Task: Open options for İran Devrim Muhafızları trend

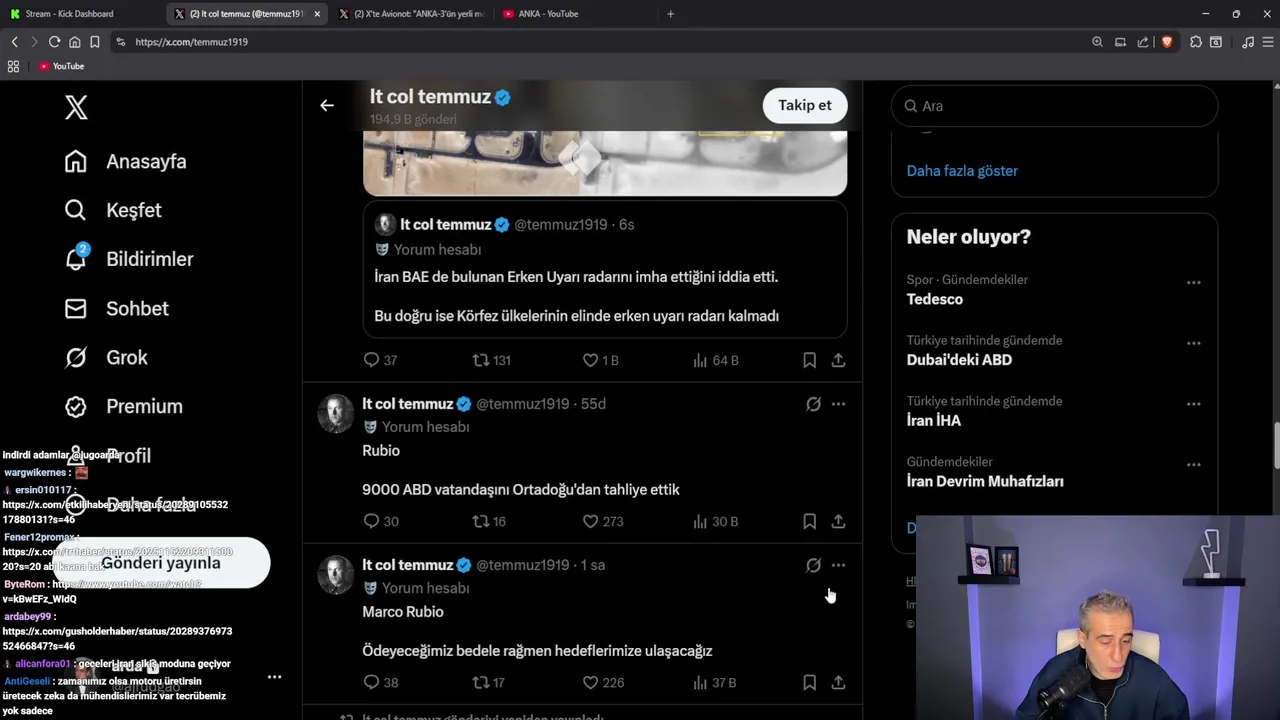Action: click(1193, 465)
